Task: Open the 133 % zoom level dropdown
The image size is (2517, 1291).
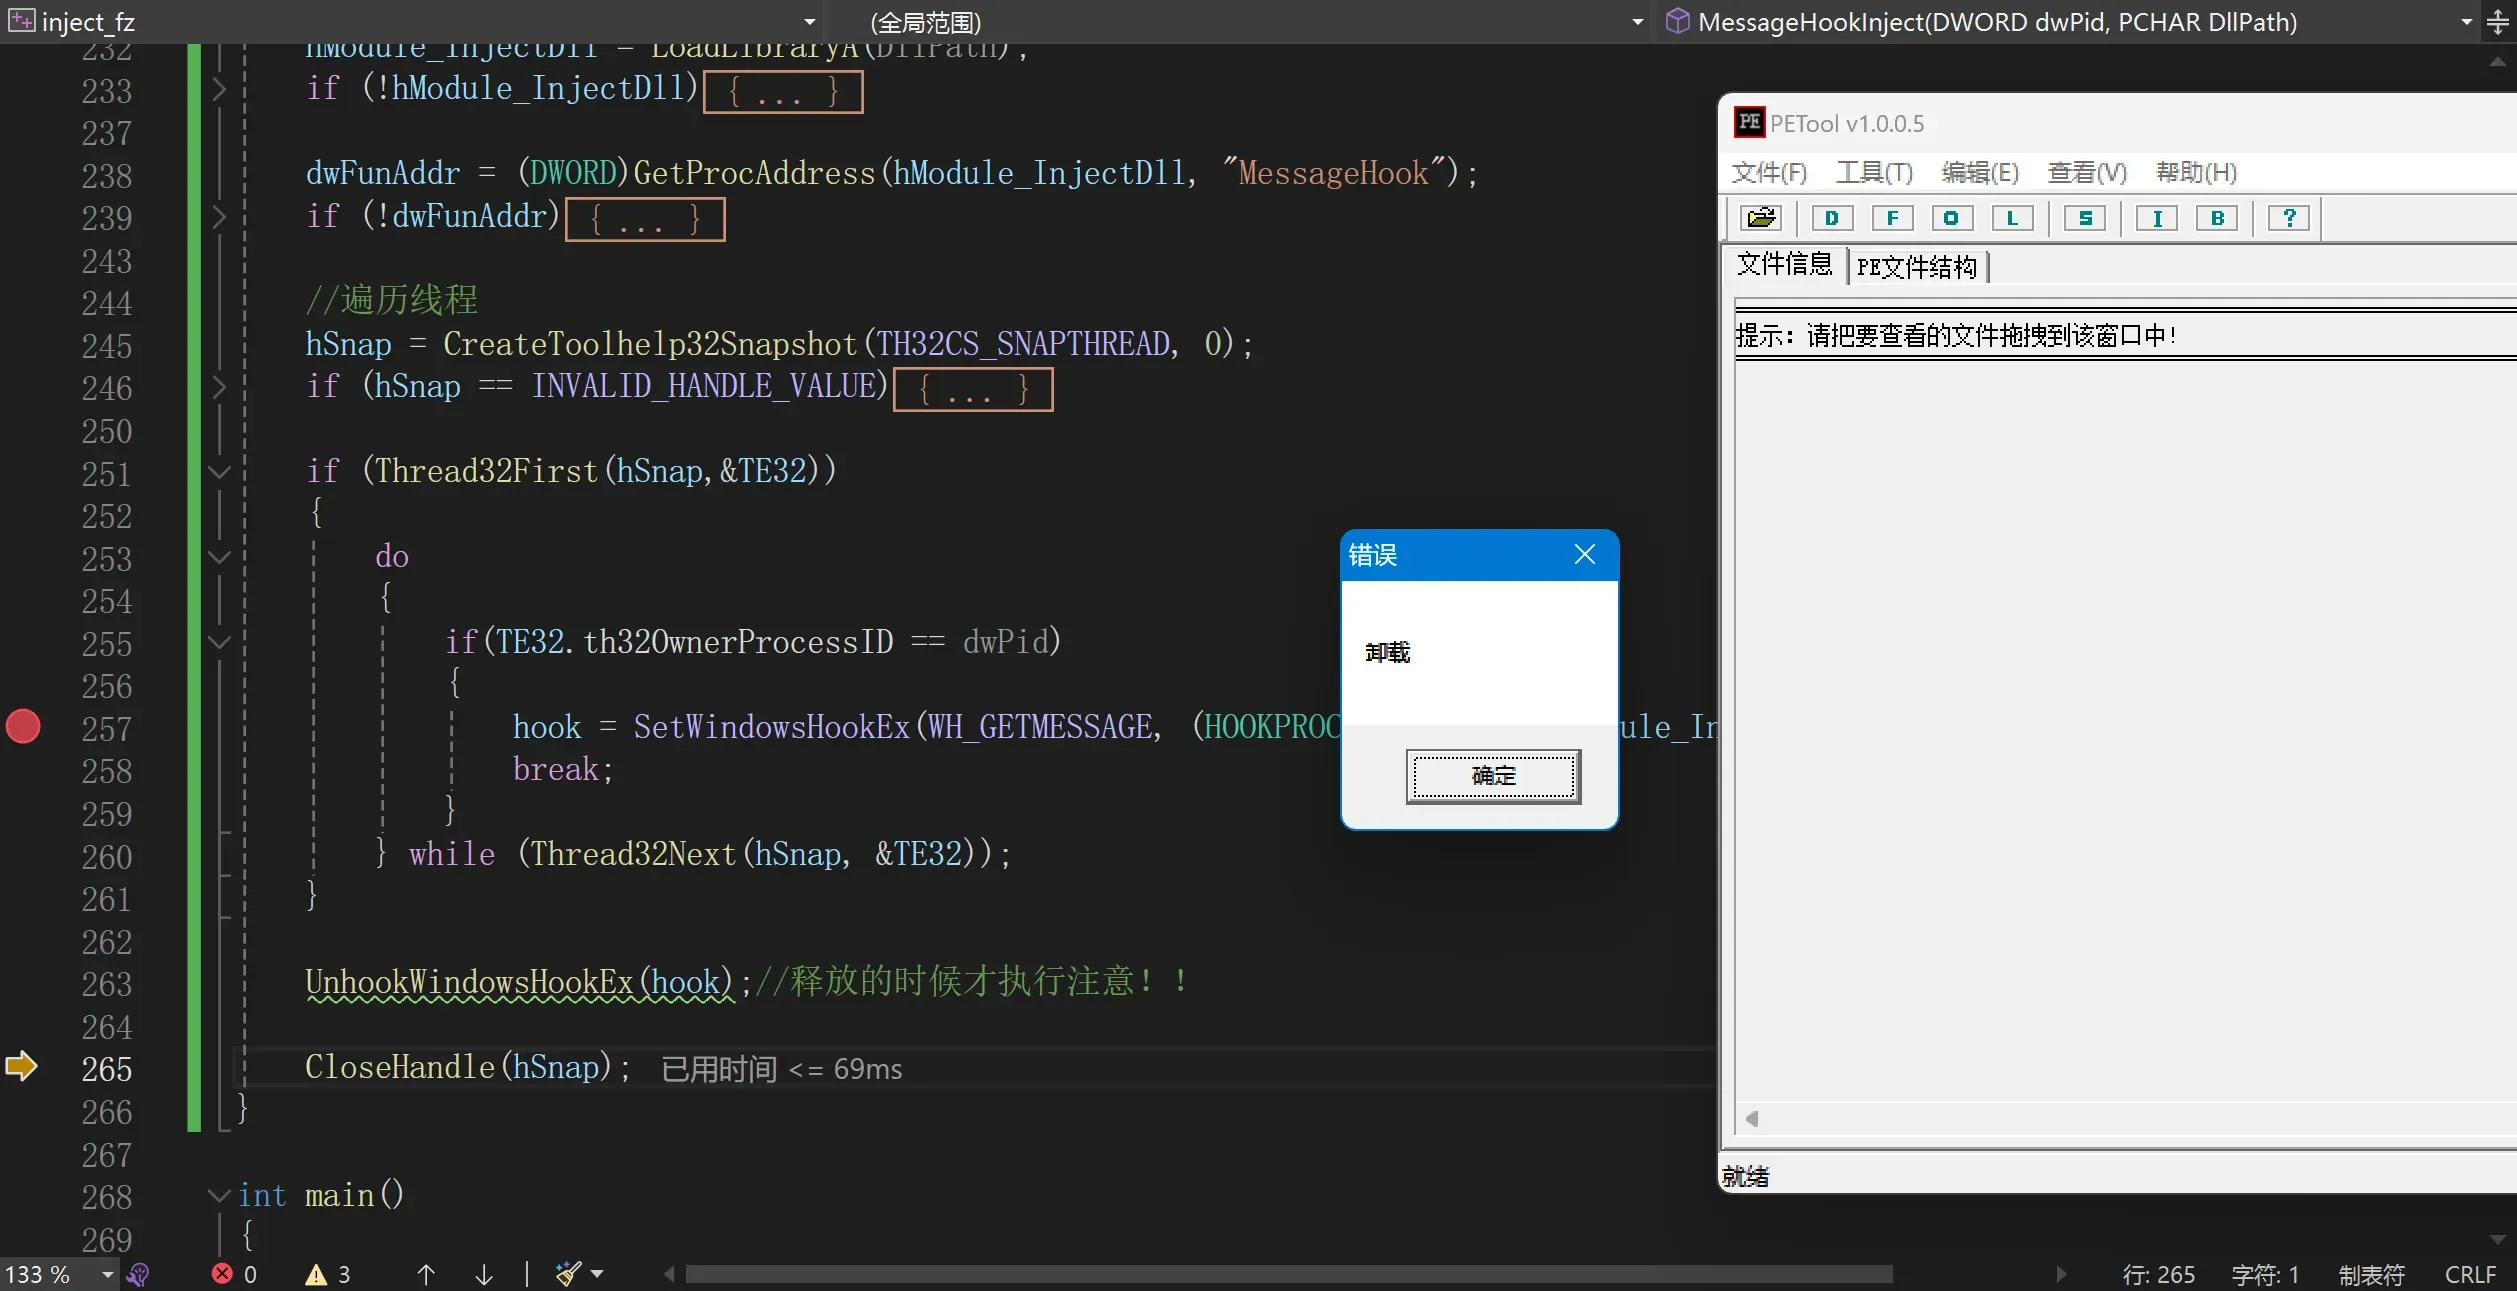Action: coord(107,1274)
